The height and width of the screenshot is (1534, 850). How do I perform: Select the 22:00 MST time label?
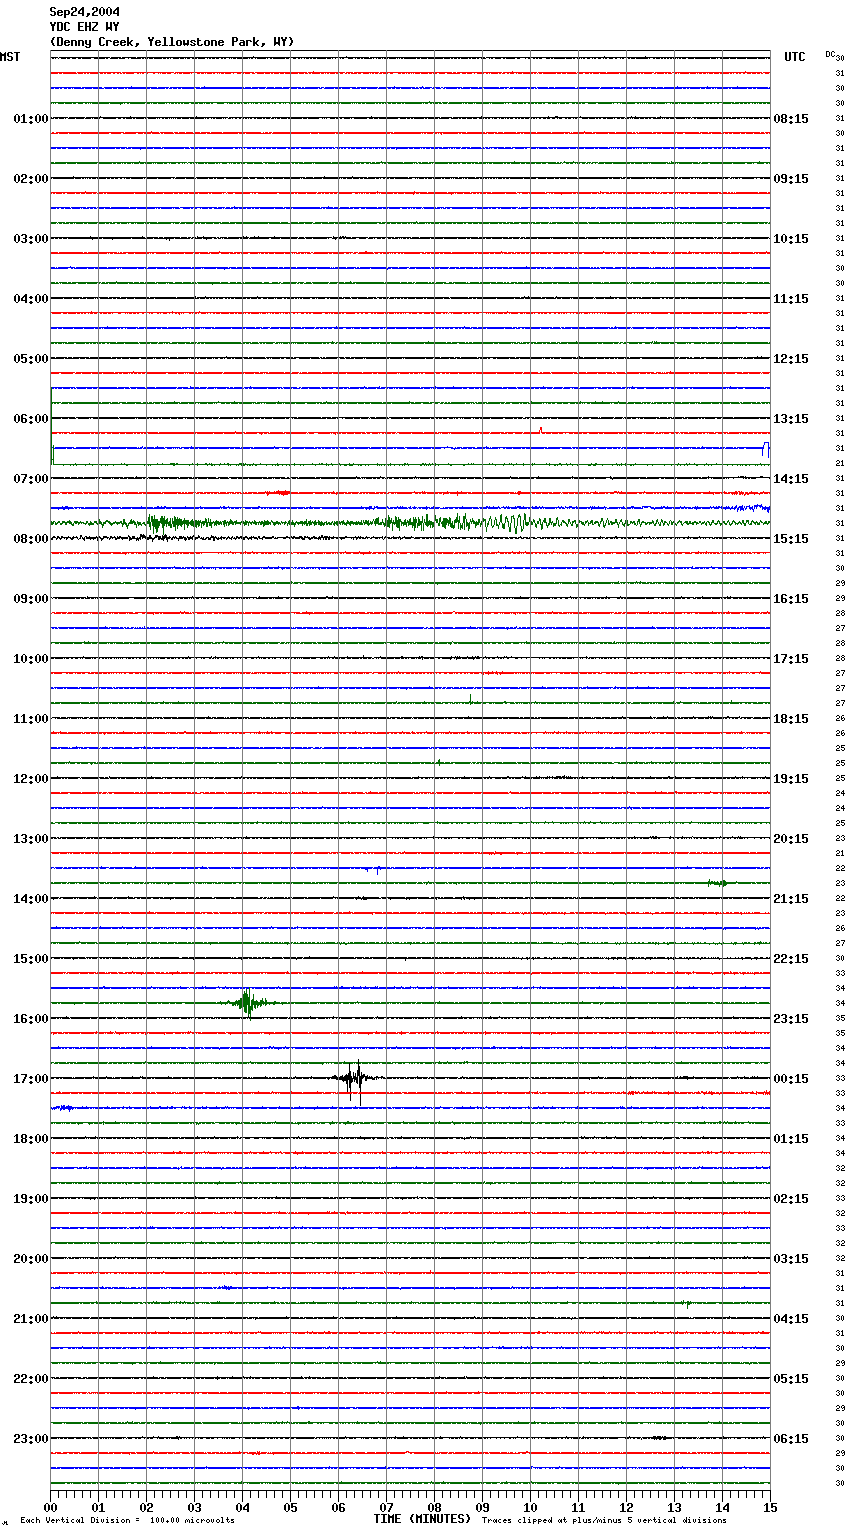pos(31,1379)
